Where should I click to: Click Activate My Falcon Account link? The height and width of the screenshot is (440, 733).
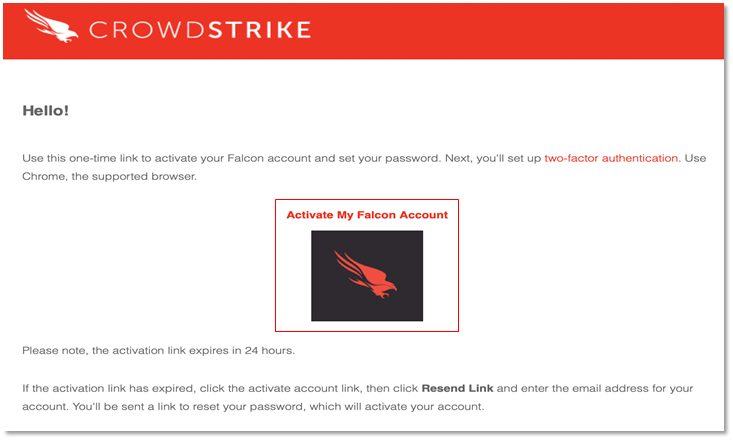click(367, 215)
